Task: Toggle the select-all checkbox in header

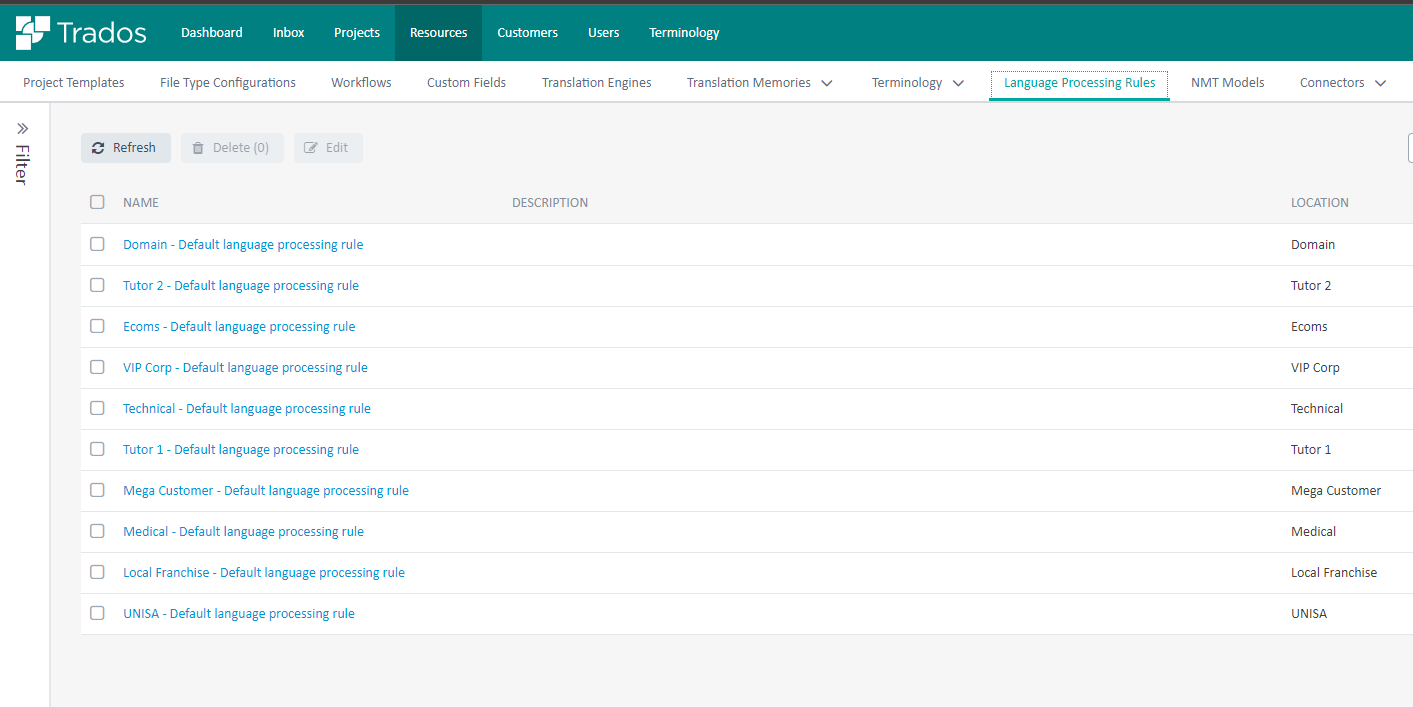Action: point(97,202)
